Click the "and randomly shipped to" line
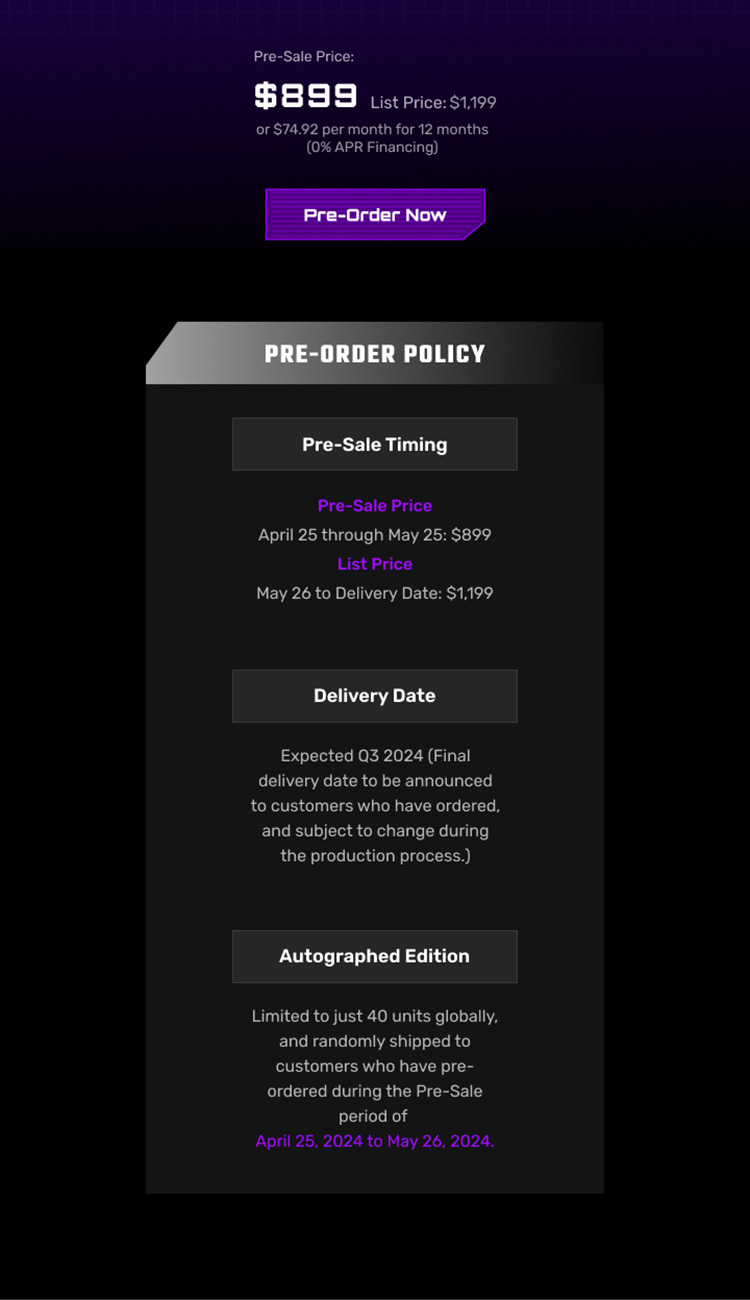Image resolution: width=750 pixels, height=1300 pixels. point(375,1041)
